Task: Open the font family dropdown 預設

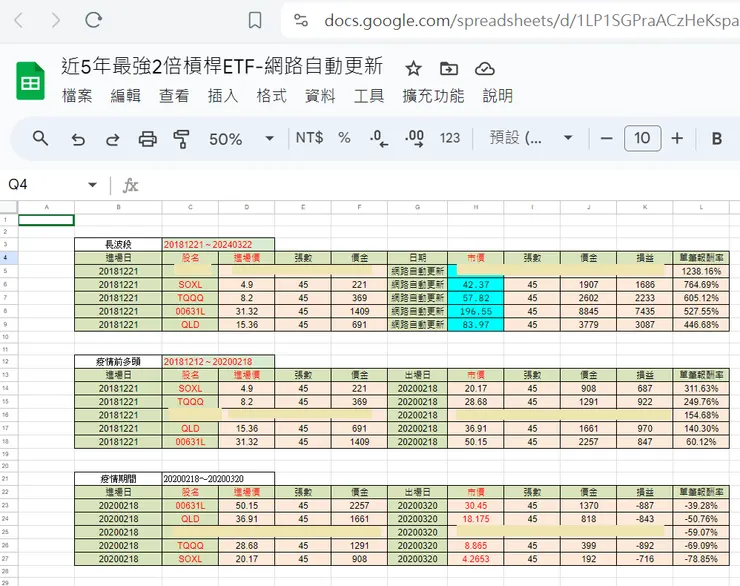Action: pos(531,138)
